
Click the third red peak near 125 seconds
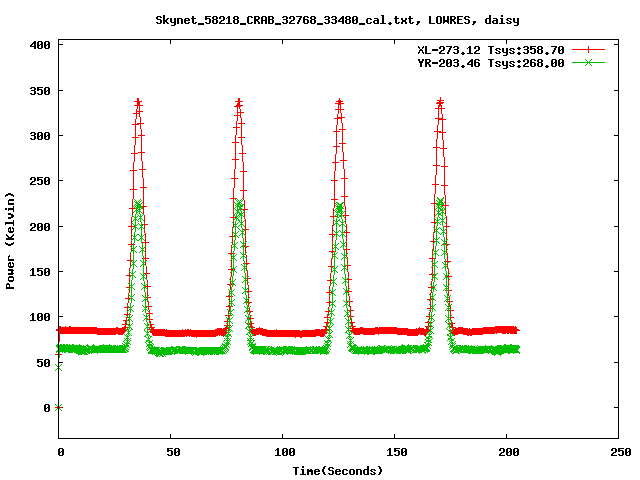340,101
